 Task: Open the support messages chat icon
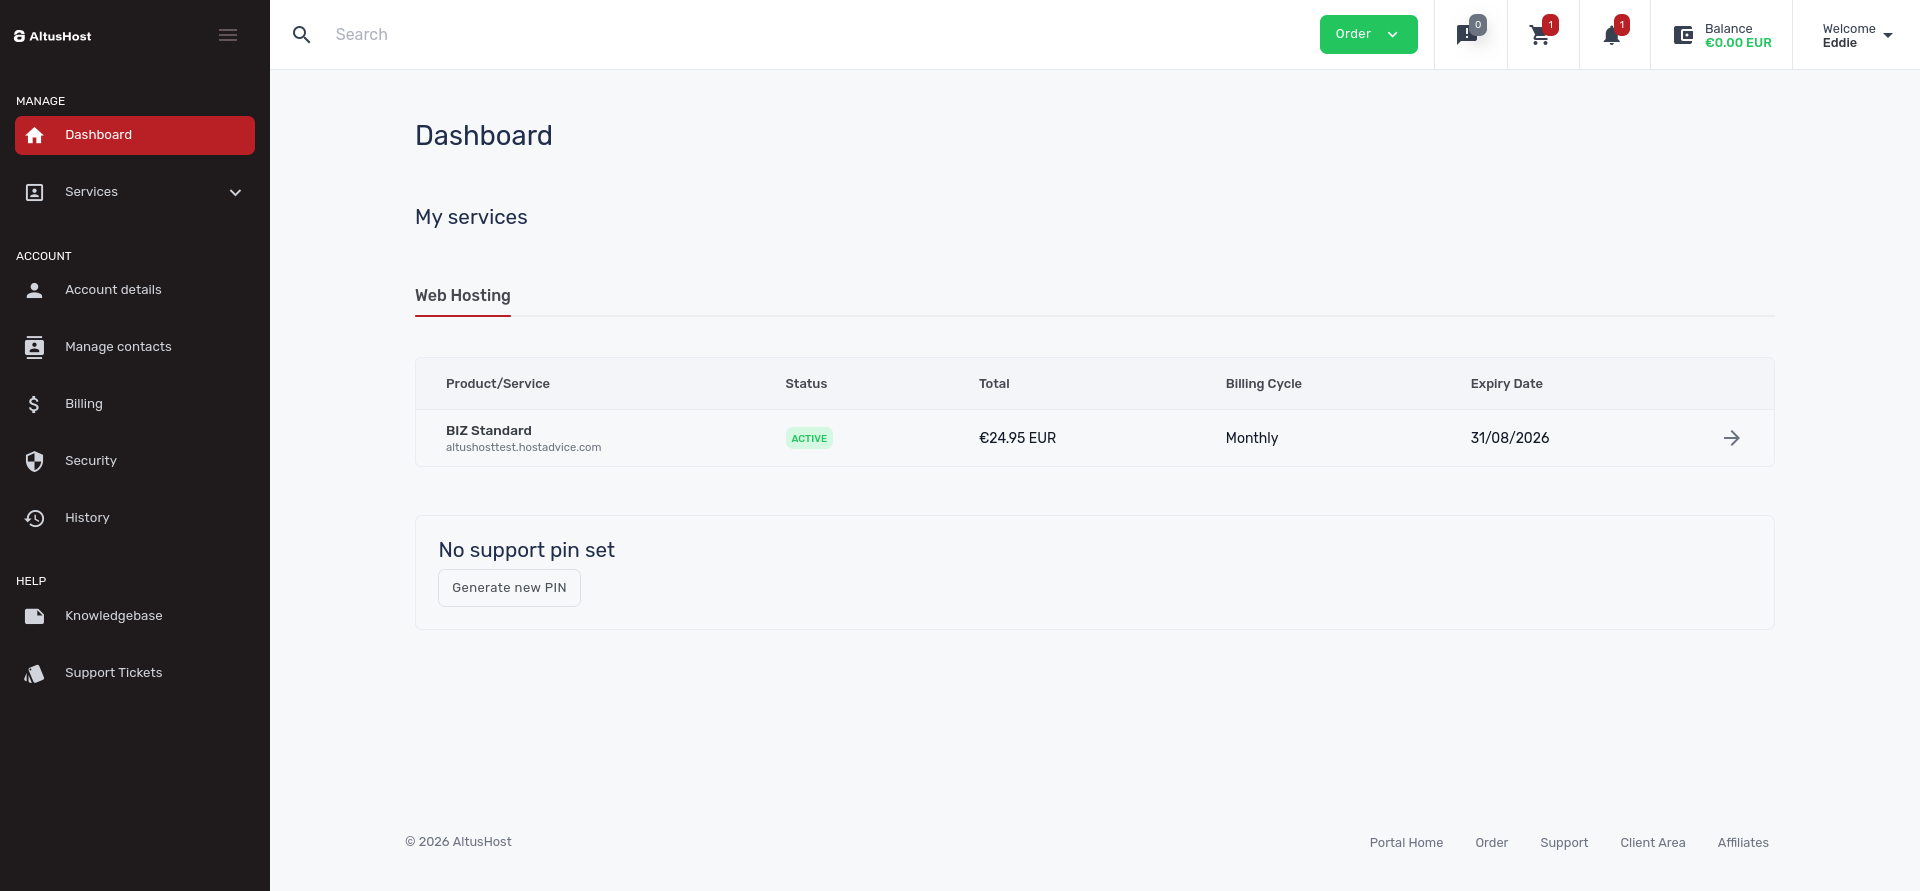1466,36
